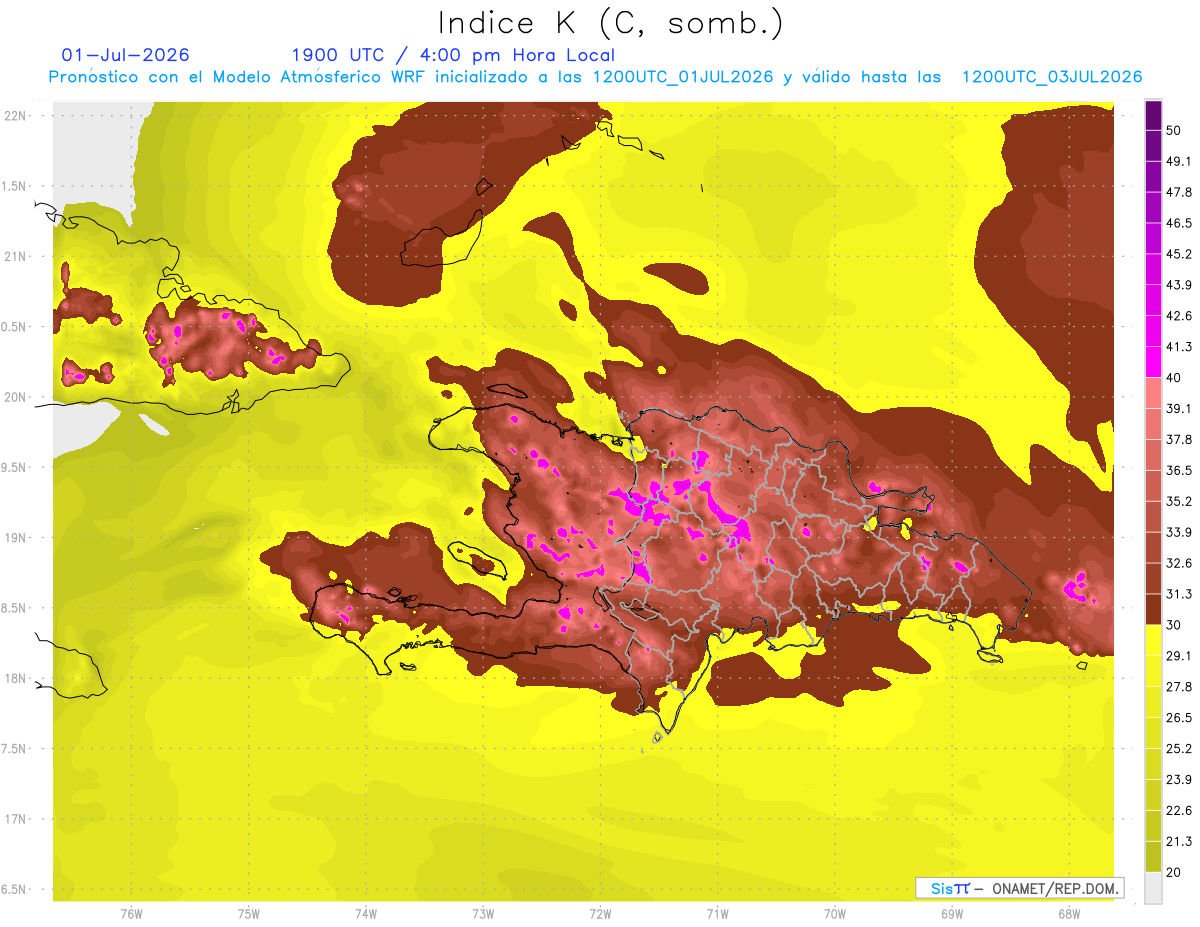Click the colorbar value '25.2'

(x=1179, y=749)
